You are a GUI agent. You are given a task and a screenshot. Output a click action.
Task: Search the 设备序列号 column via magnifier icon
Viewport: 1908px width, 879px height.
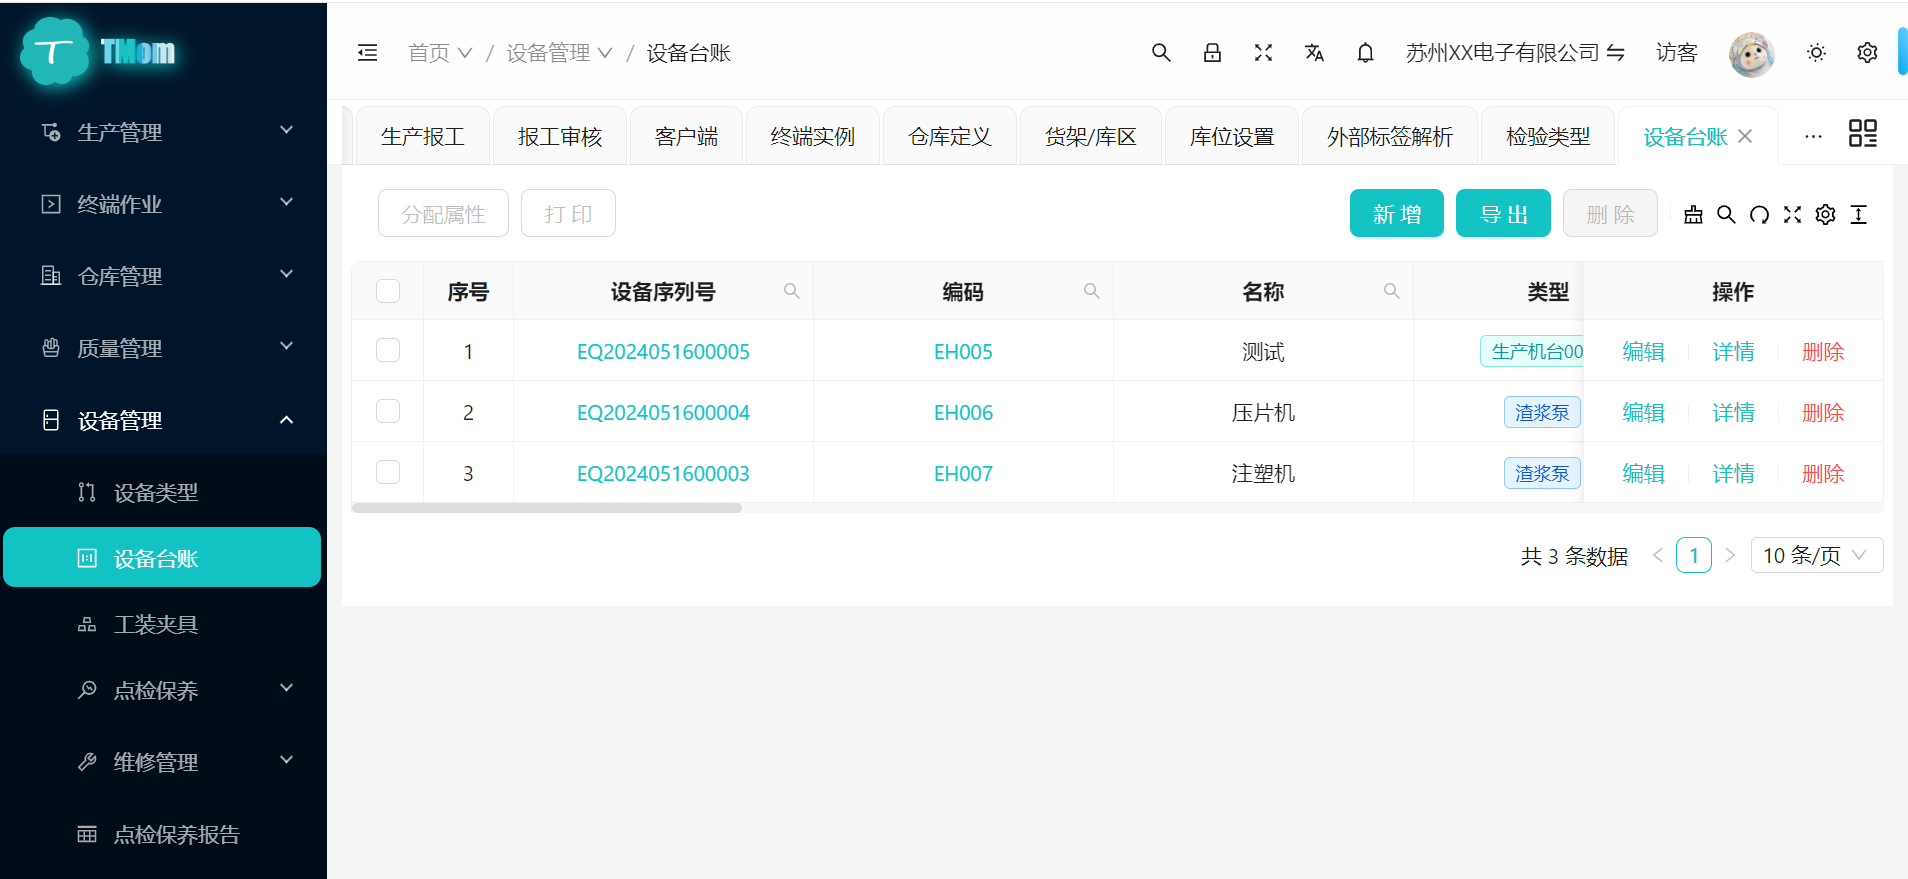pyautogui.click(x=791, y=291)
